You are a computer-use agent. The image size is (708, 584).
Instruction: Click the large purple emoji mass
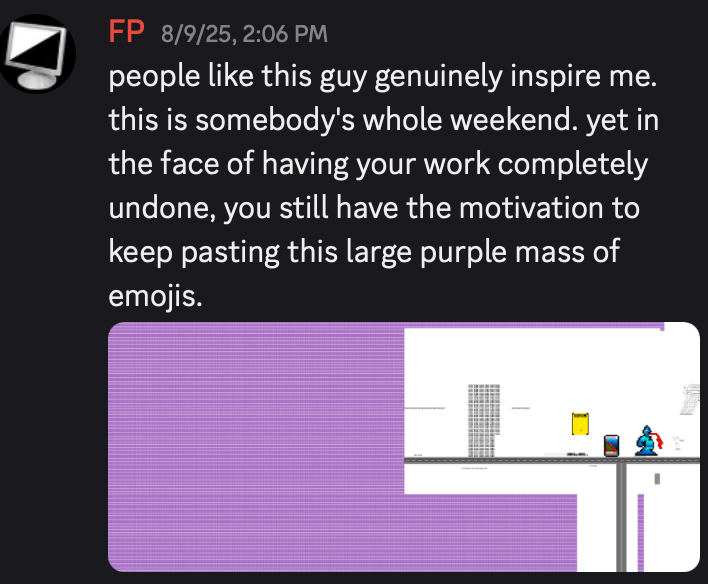point(250,450)
